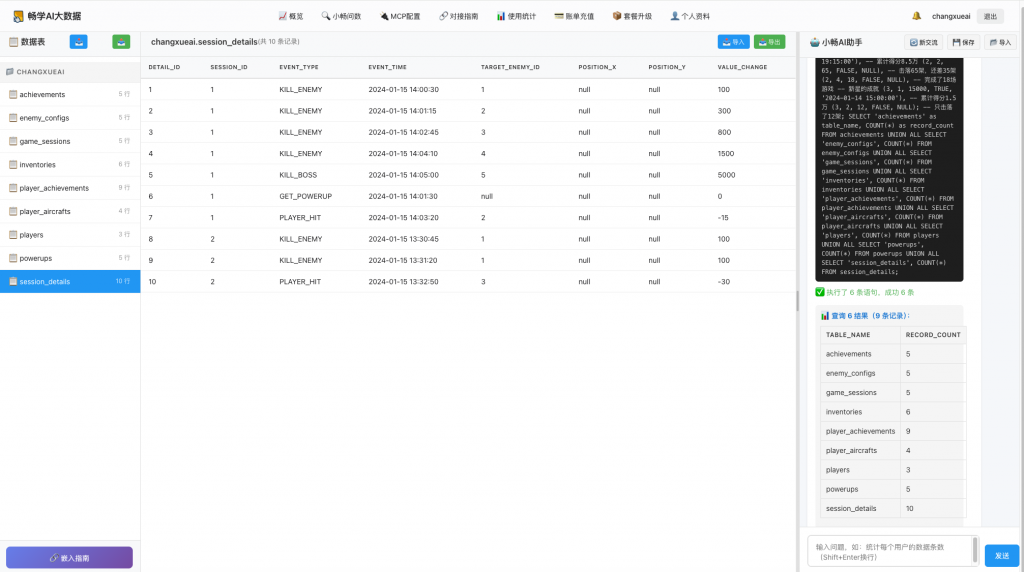Click 保存 save button in the AI assistant
1024x572 pixels.
point(963,42)
